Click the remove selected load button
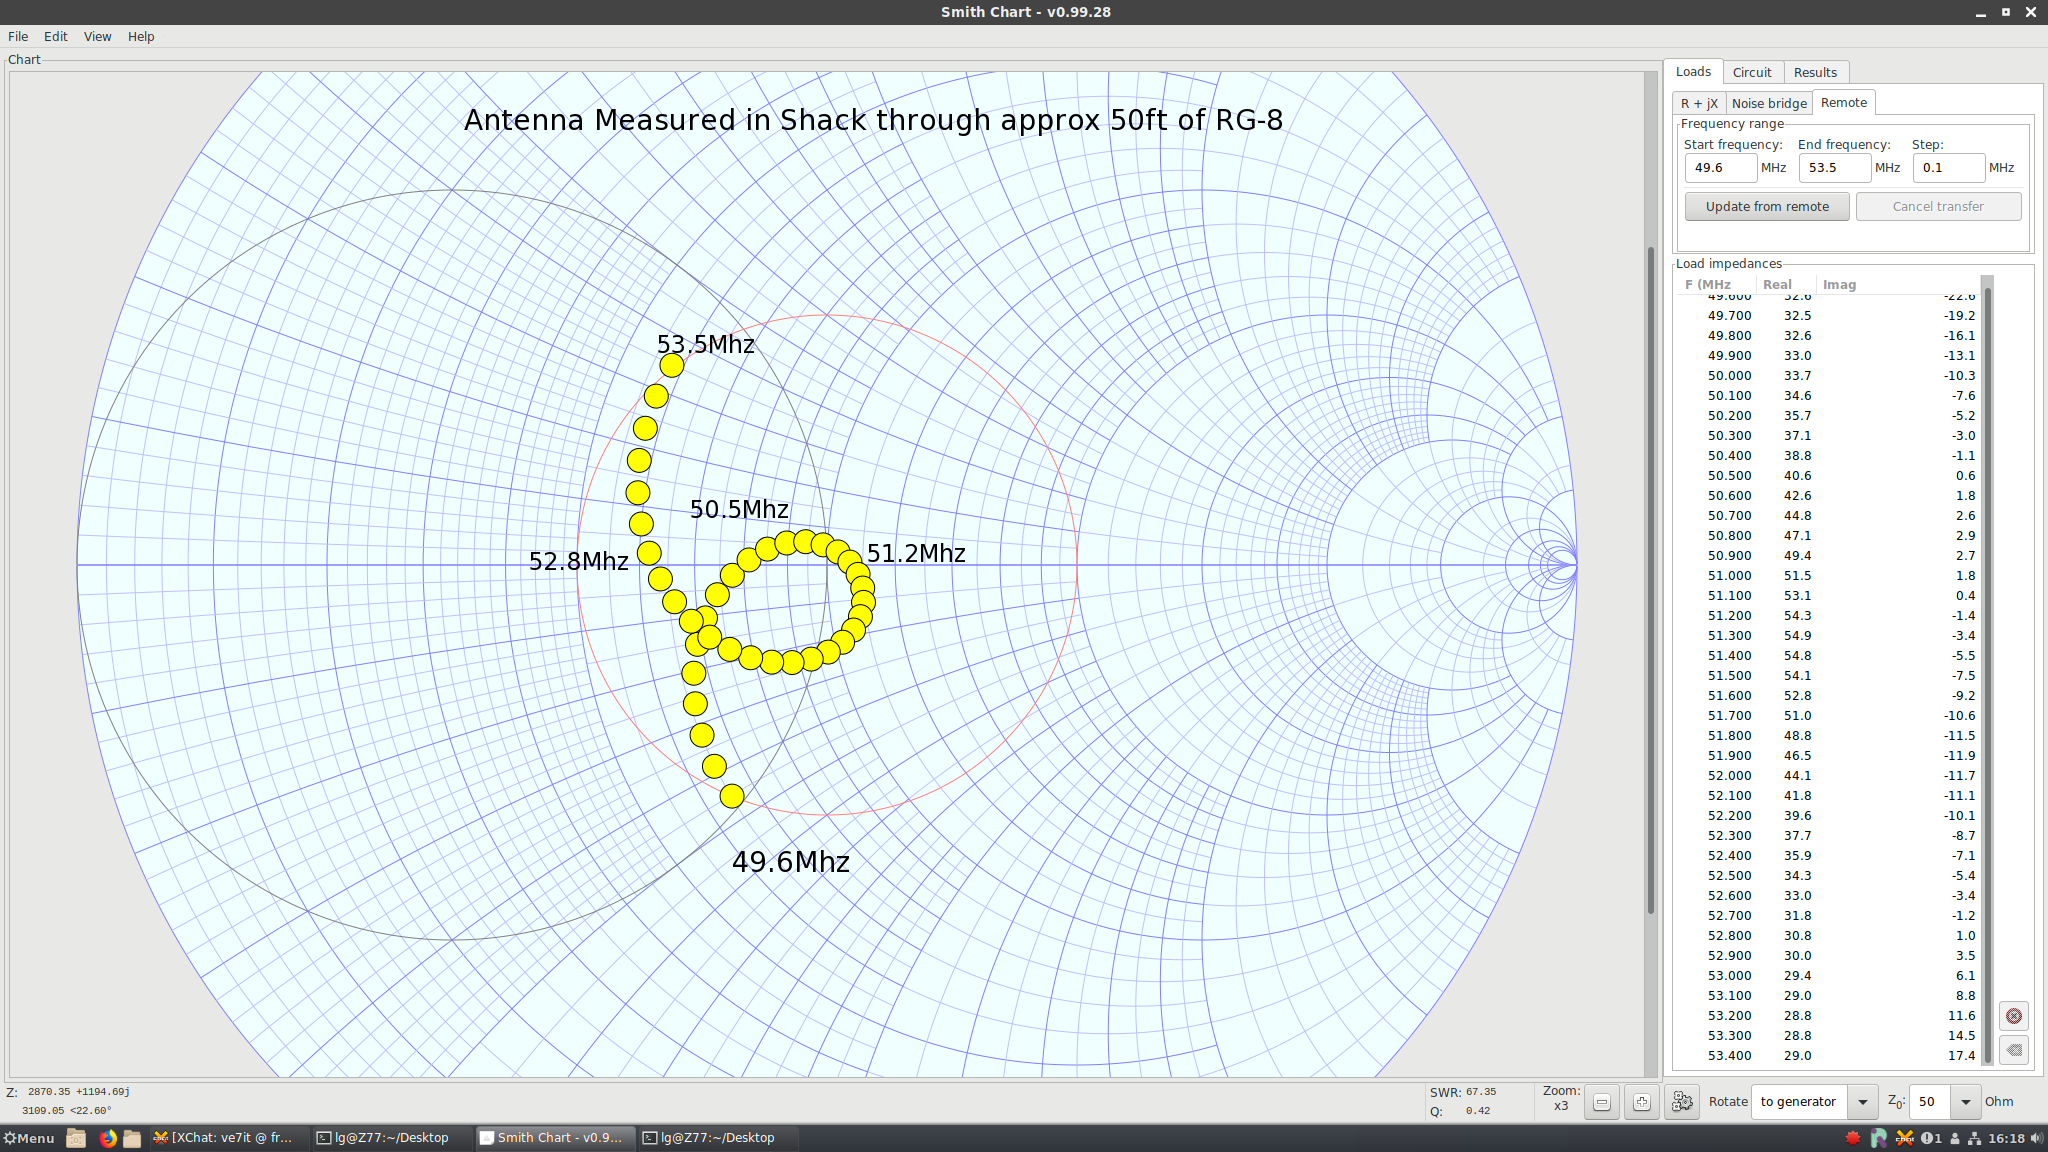2048x1152 pixels. point(2014,1050)
